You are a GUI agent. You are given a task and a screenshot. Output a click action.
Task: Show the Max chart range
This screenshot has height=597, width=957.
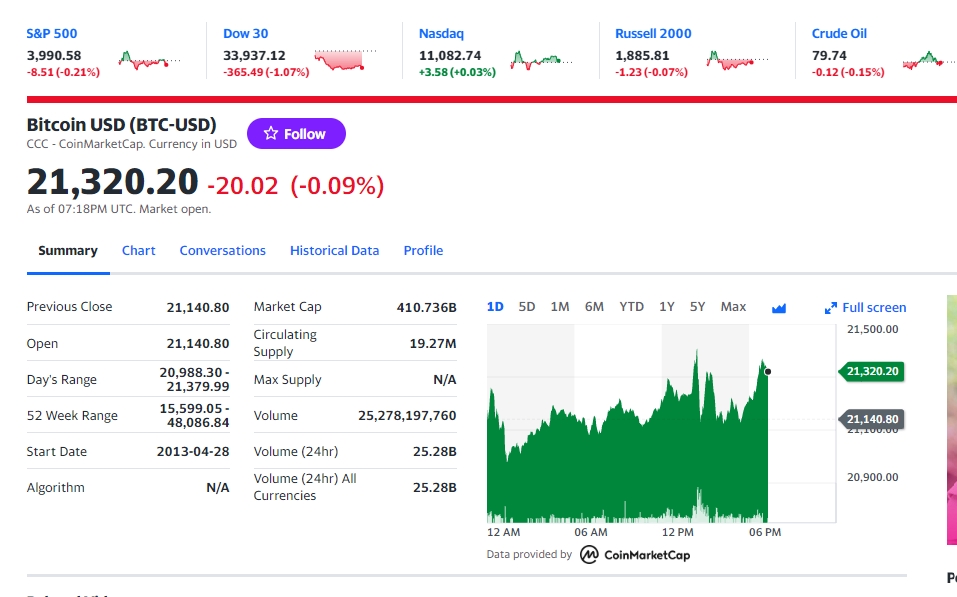point(733,307)
